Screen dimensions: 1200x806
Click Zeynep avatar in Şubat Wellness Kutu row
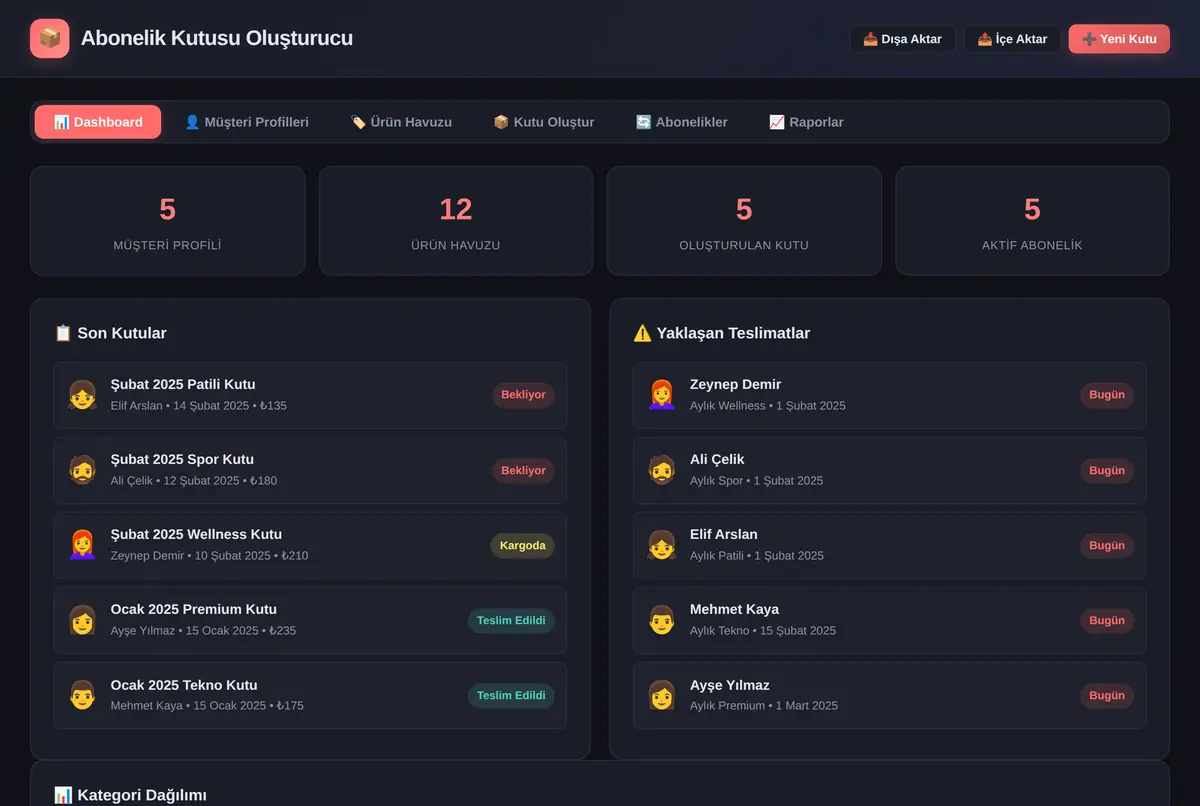pyautogui.click(x=82, y=545)
